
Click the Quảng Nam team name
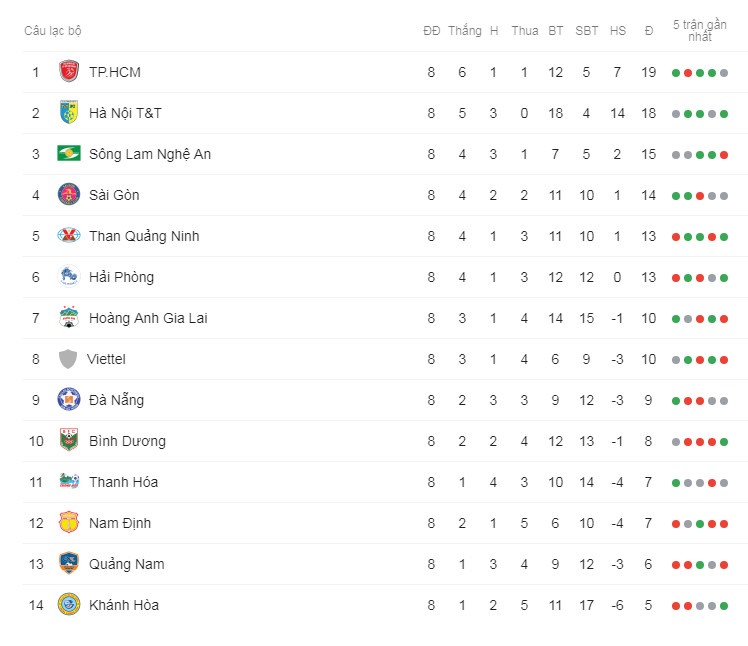click(x=126, y=564)
